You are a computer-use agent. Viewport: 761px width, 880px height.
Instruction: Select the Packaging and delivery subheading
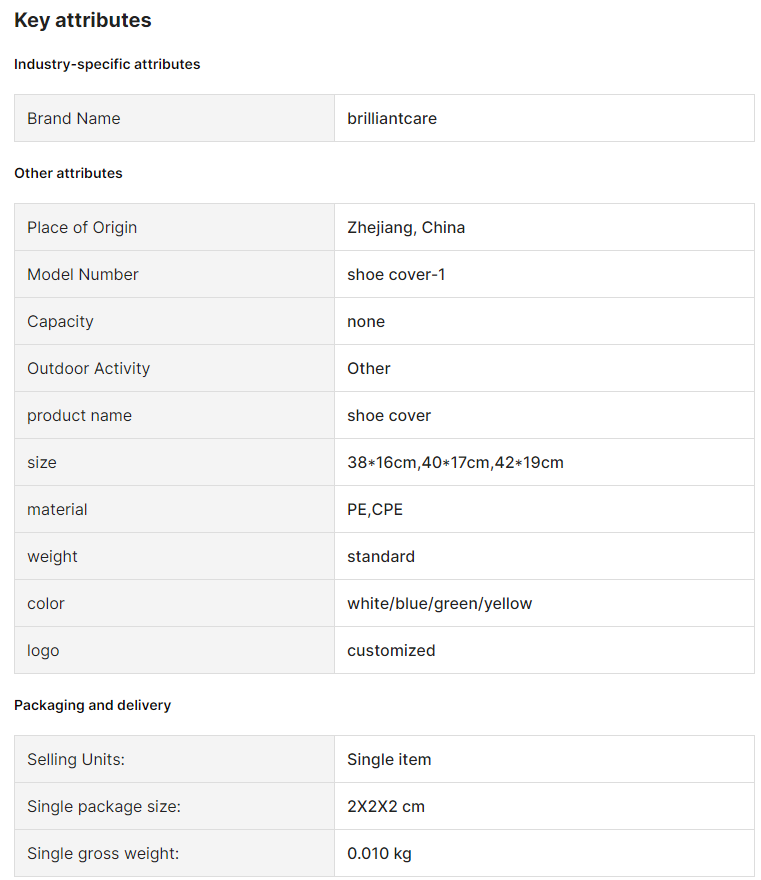click(x=93, y=705)
